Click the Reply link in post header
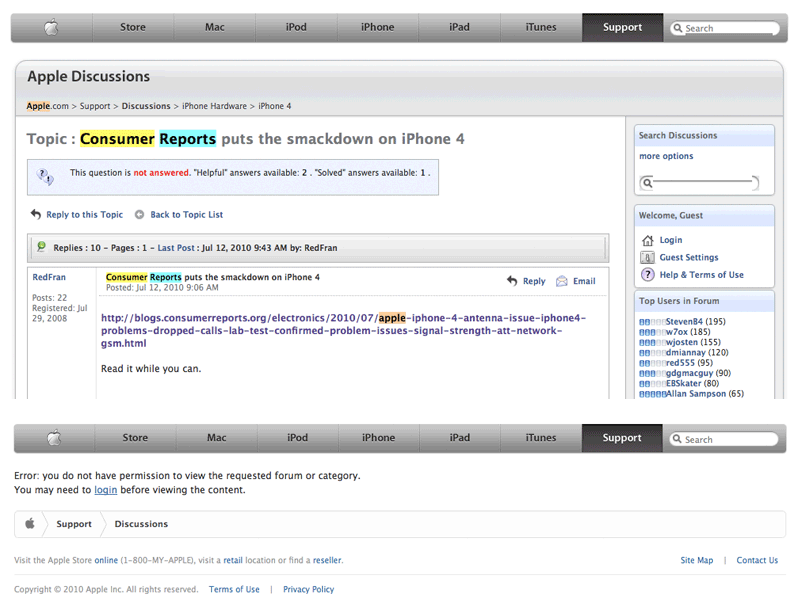This screenshot has width=798, height=608. click(x=534, y=281)
